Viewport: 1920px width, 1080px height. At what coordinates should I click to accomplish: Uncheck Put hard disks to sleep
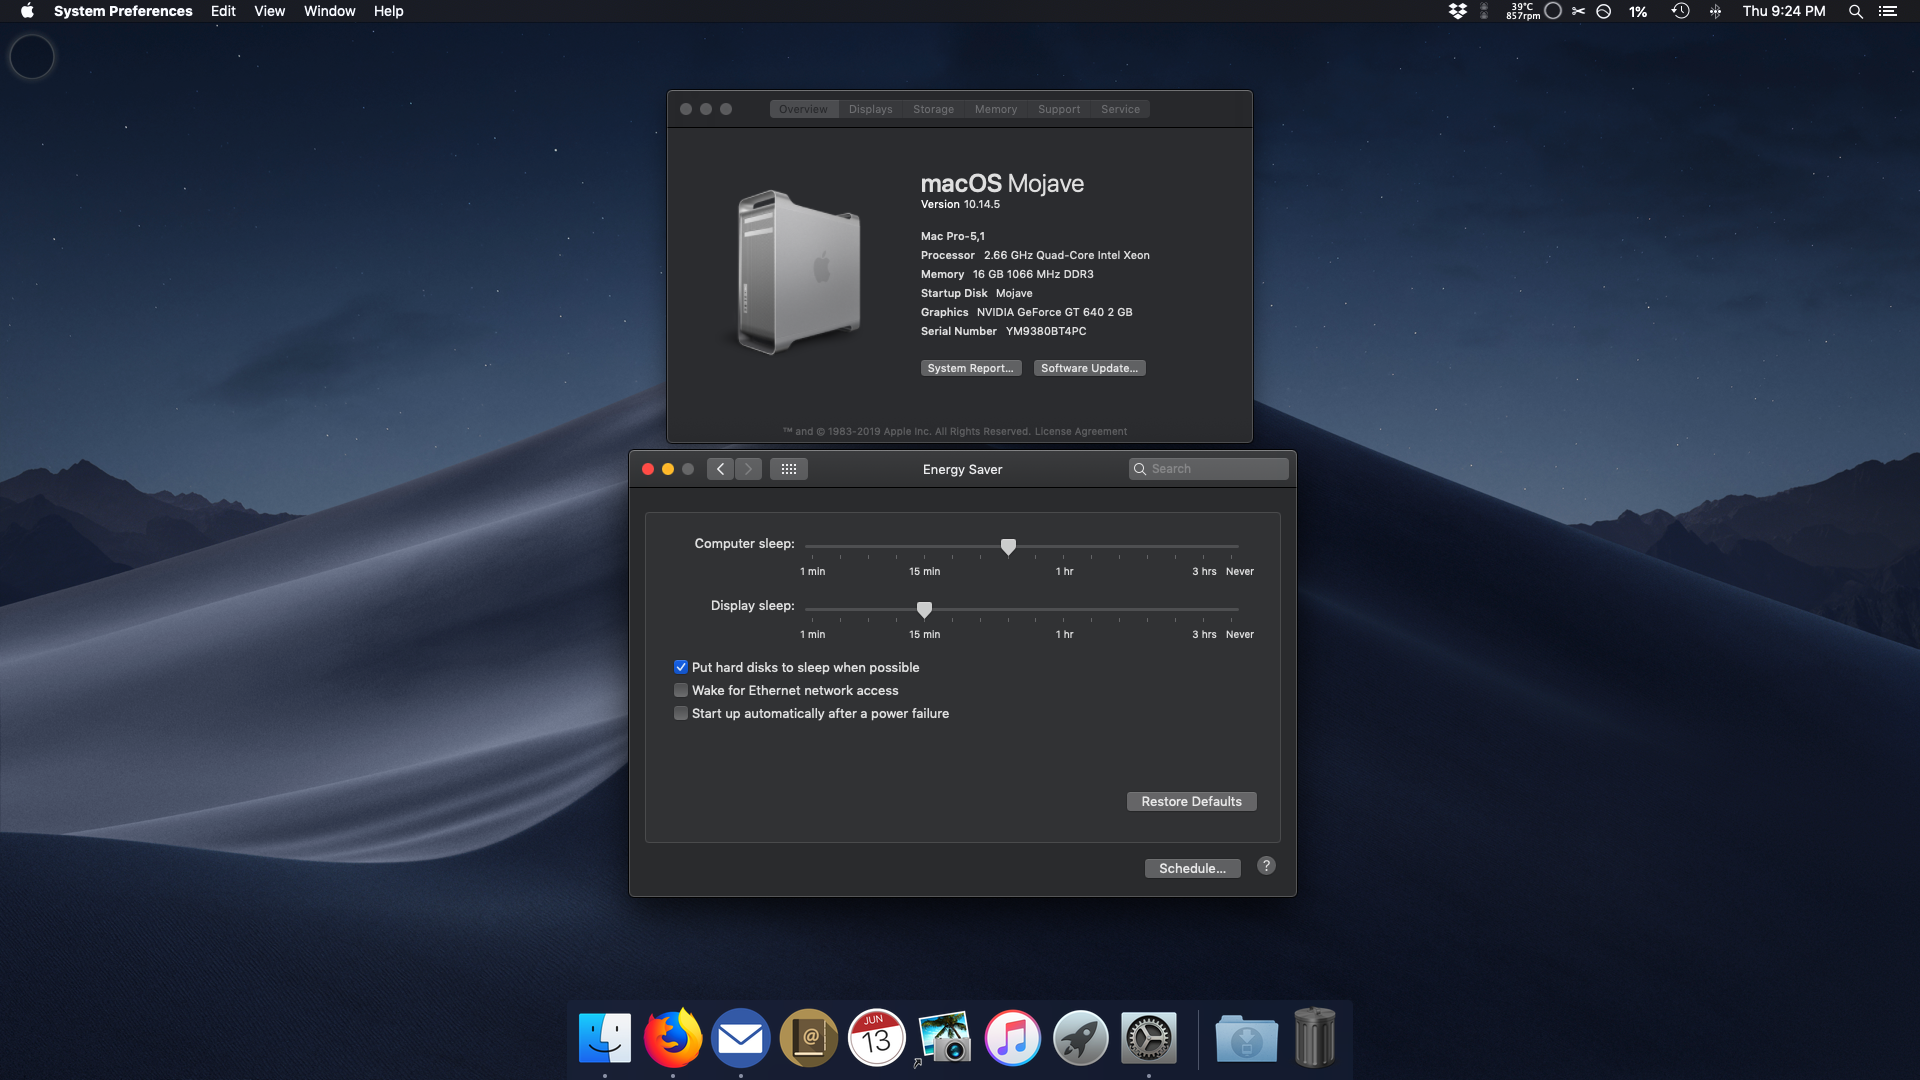(681, 667)
